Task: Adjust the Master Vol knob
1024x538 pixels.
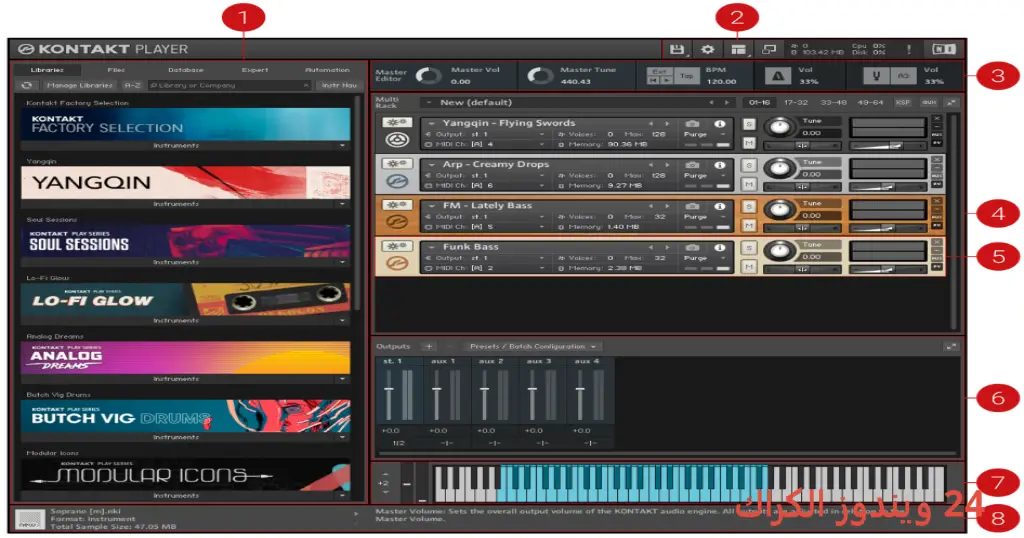Action: 428,76
